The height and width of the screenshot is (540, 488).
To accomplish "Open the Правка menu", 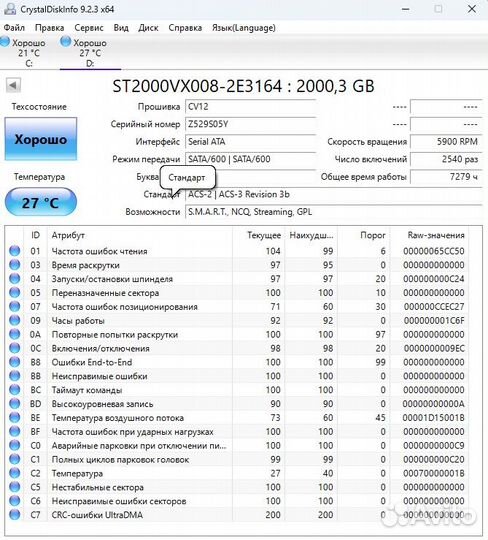I will 50,28.
